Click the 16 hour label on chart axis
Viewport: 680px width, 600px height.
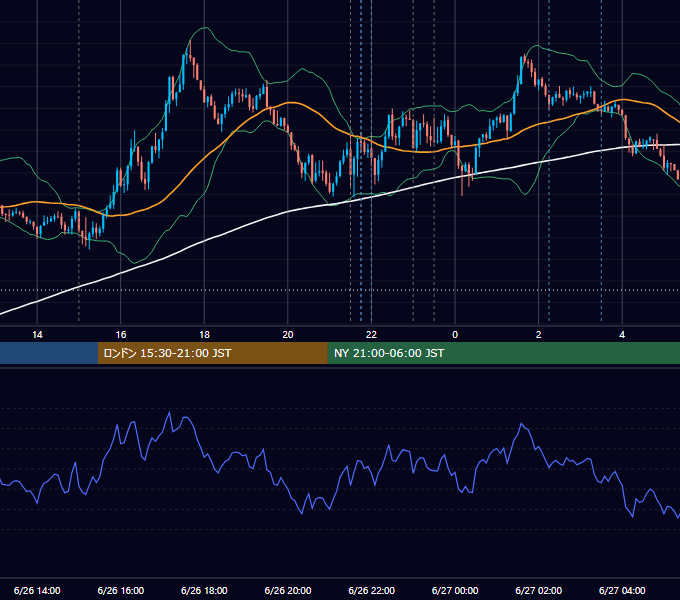pyautogui.click(x=121, y=335)
